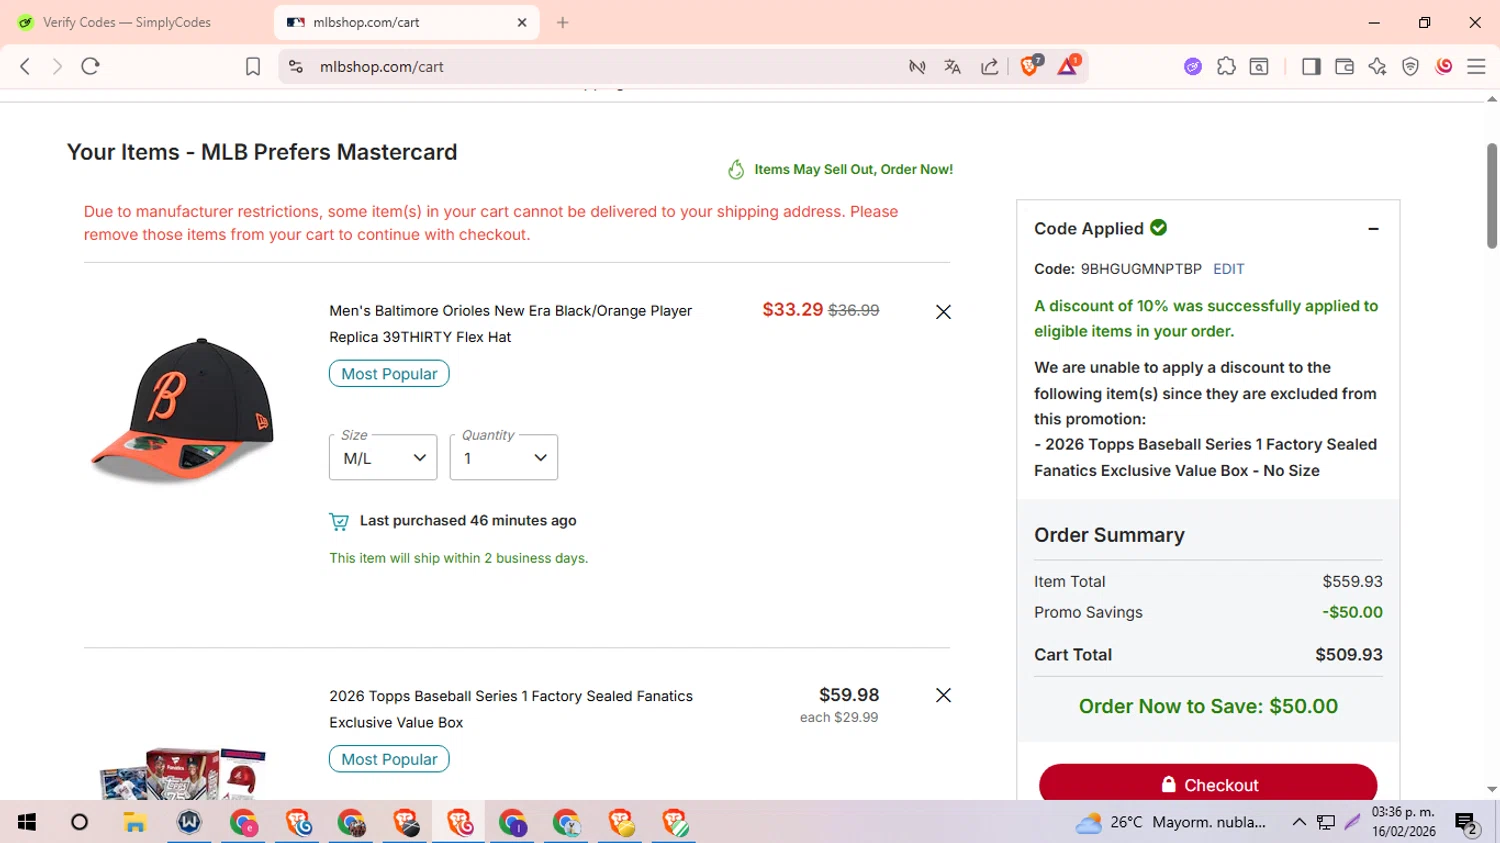Open site information icon in address bar
Viewport: 1500px width, 843px height.
[x=296, y=66]
